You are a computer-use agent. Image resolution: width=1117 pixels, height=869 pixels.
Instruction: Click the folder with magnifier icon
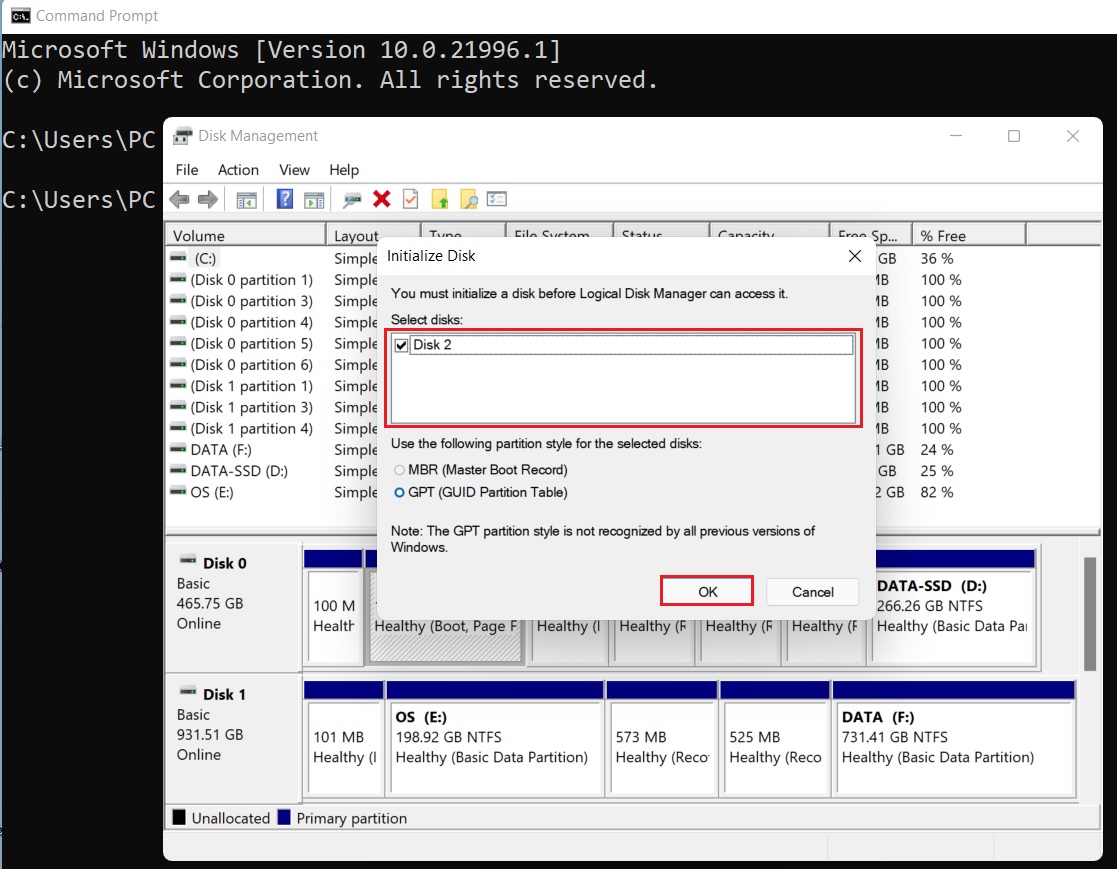[x=468, y=200]
